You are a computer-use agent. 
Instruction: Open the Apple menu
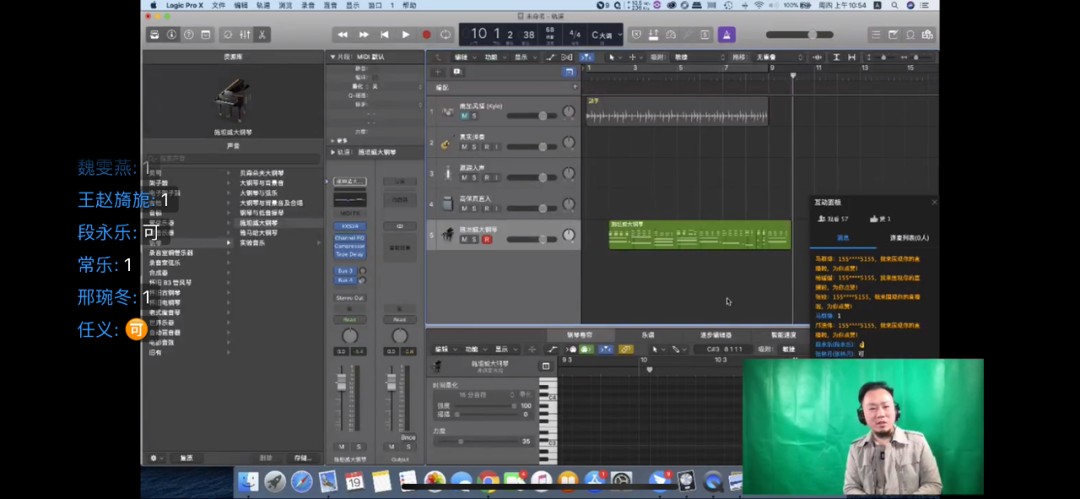pos(153,5)
